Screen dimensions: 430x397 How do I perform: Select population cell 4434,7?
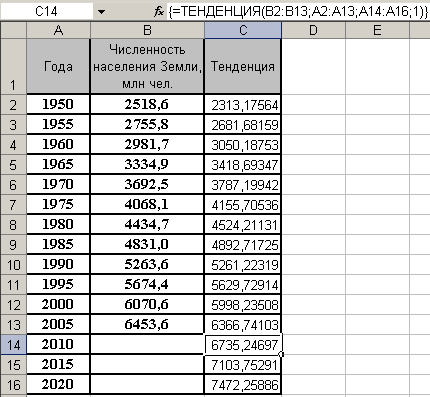pyautogui.click(x=147, y=225)
